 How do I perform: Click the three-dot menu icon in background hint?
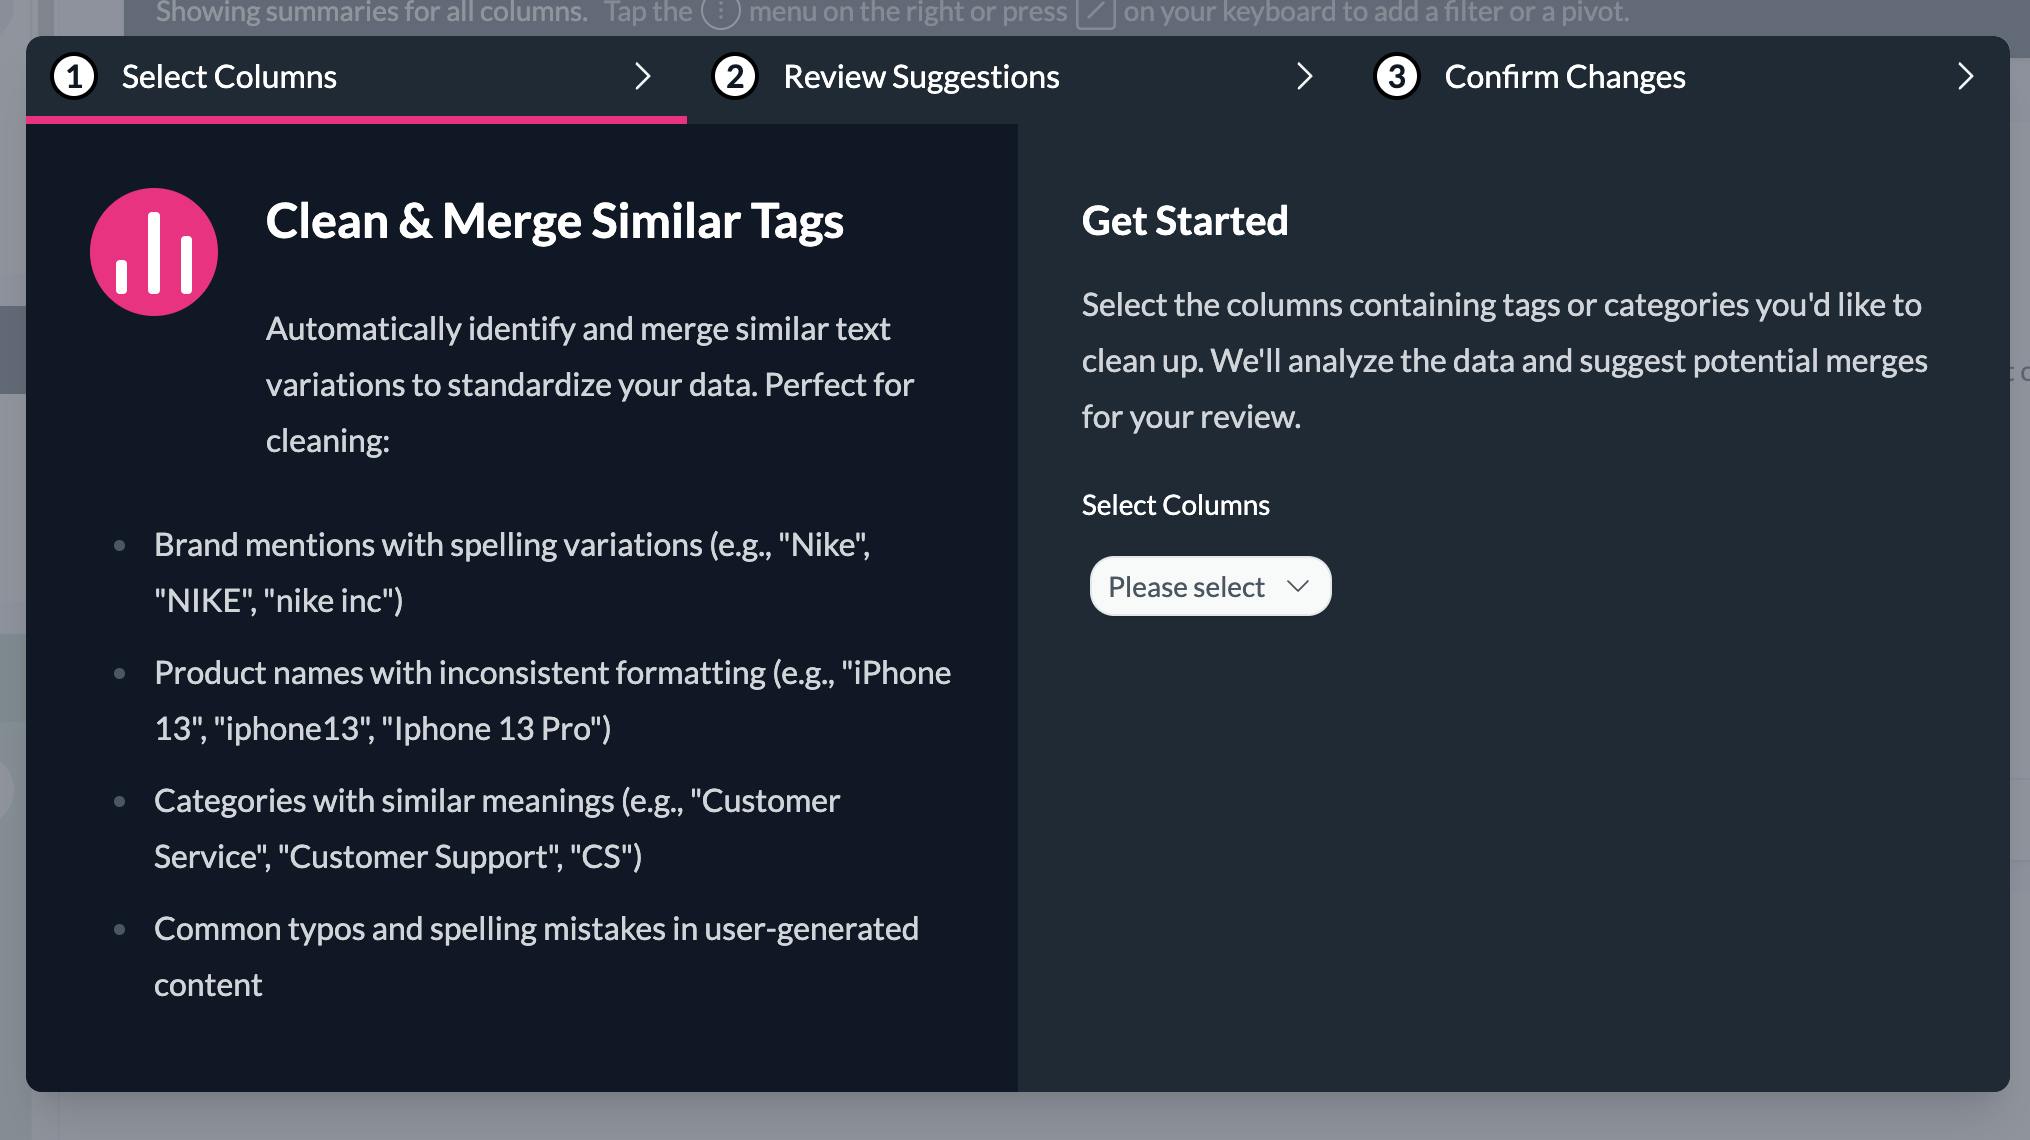(720, 13)
